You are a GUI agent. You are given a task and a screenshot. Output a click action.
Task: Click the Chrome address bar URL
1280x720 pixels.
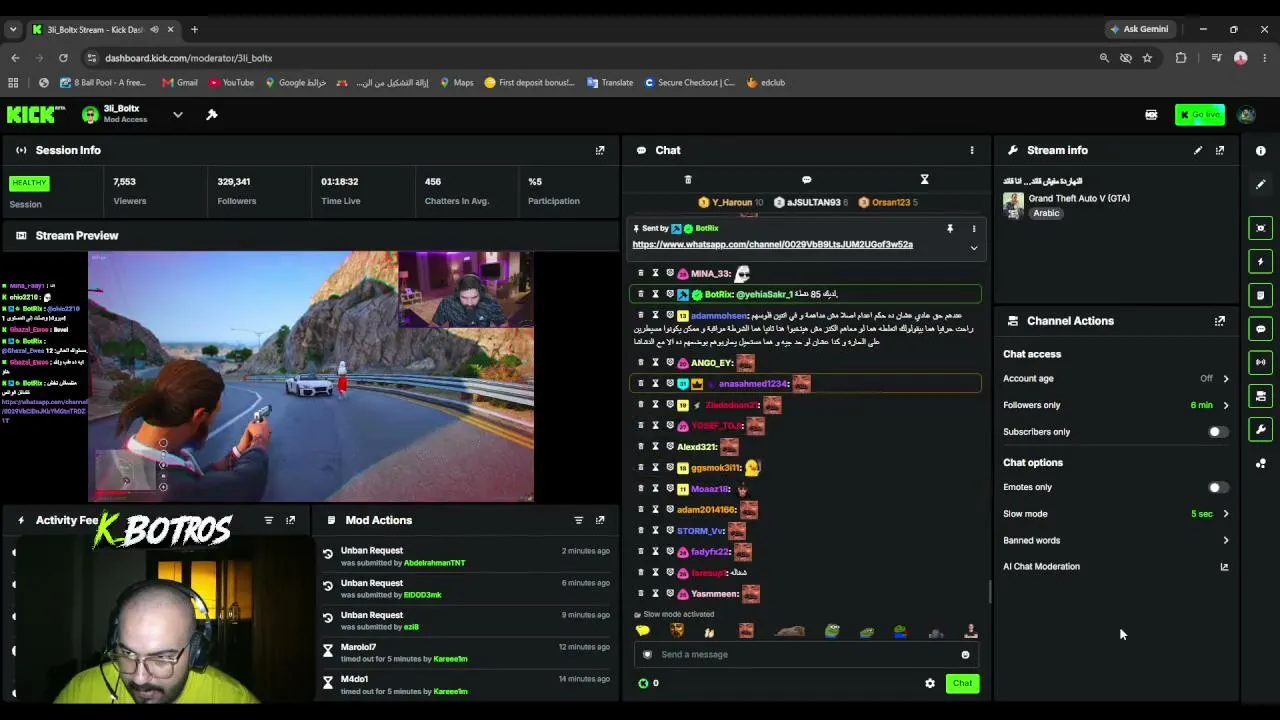coord(188,58)
